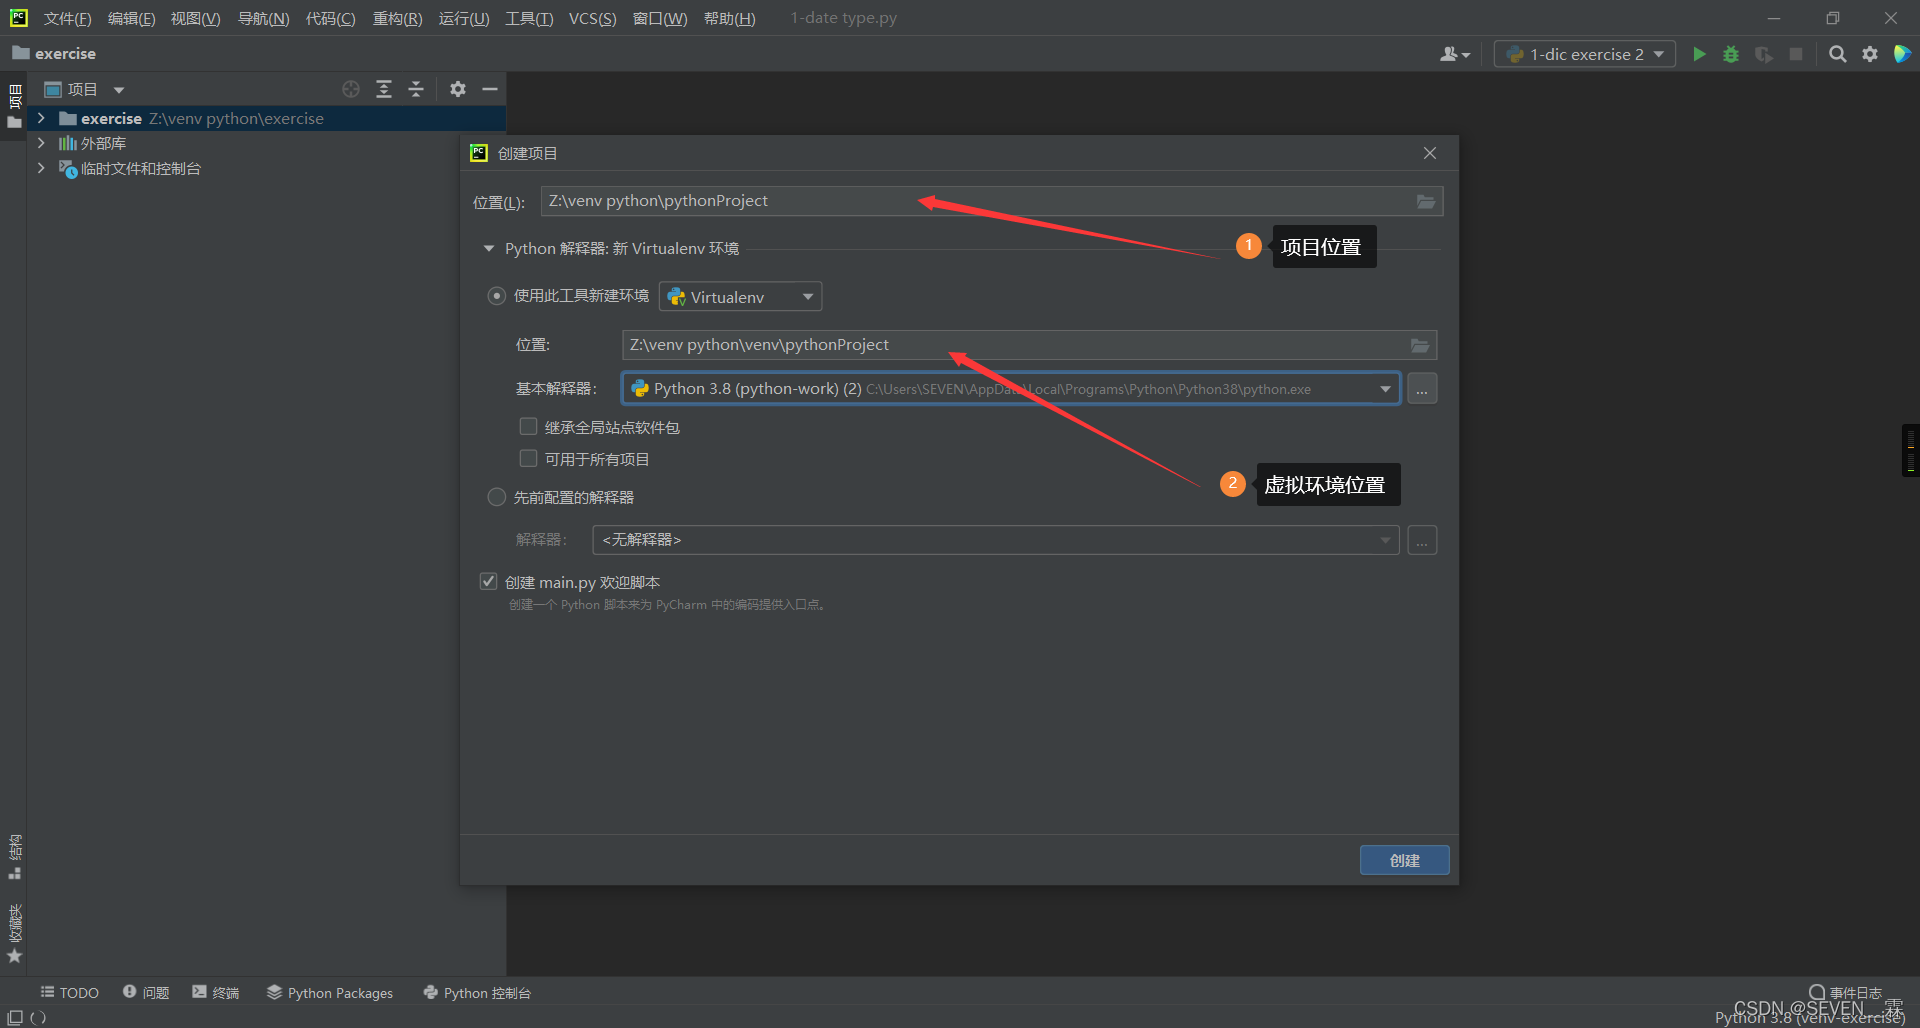This screenshot has height=1028, width=1920.
Task: Open the 事件日志 event log
Action: point(1846,992)
